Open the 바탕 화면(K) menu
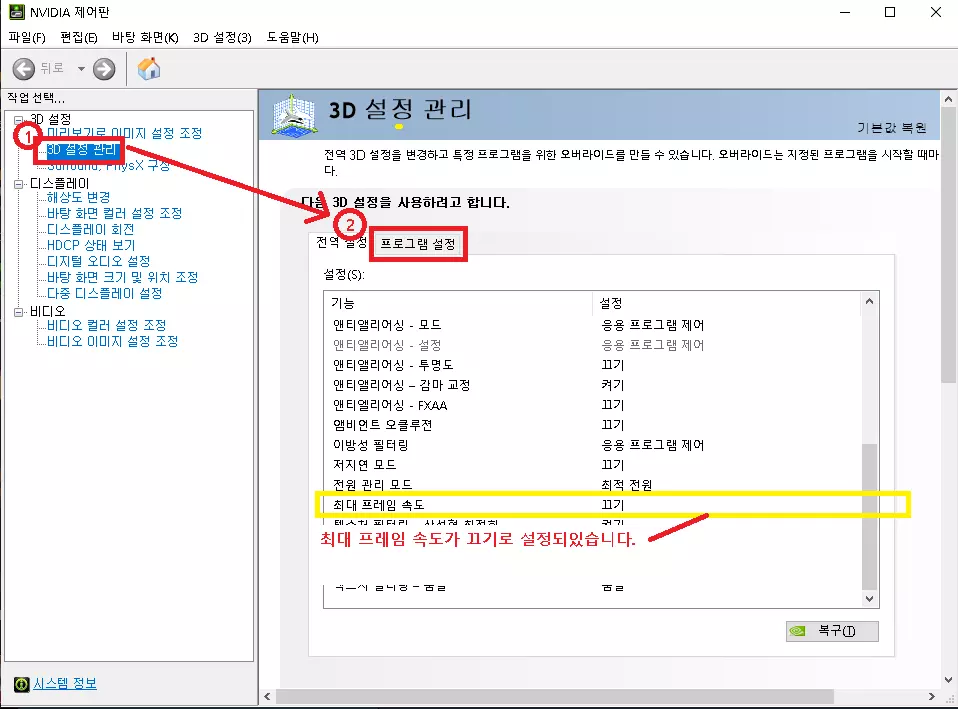 pos(145,37)
